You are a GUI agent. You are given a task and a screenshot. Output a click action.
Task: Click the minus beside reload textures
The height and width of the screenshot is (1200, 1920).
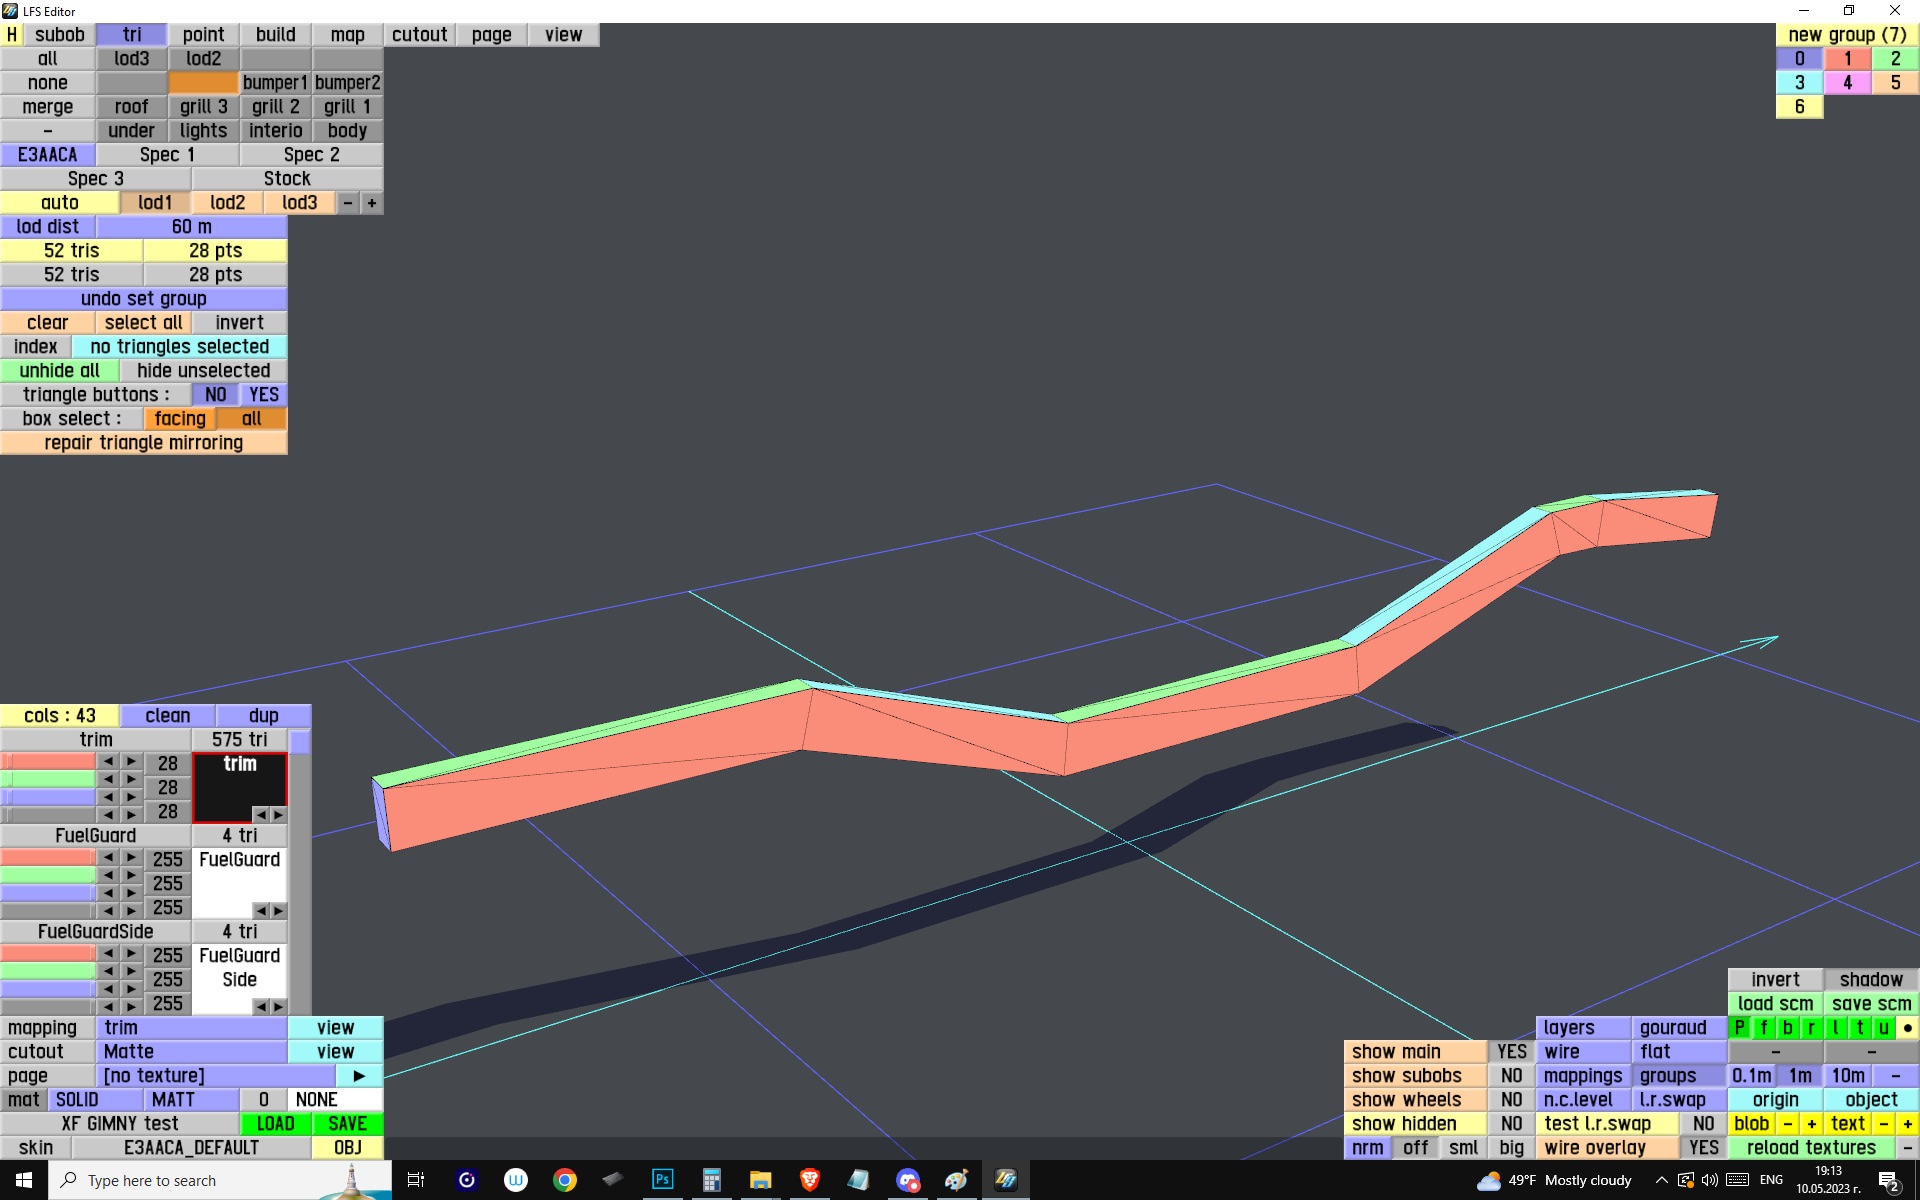[x=1907, y=1148]
